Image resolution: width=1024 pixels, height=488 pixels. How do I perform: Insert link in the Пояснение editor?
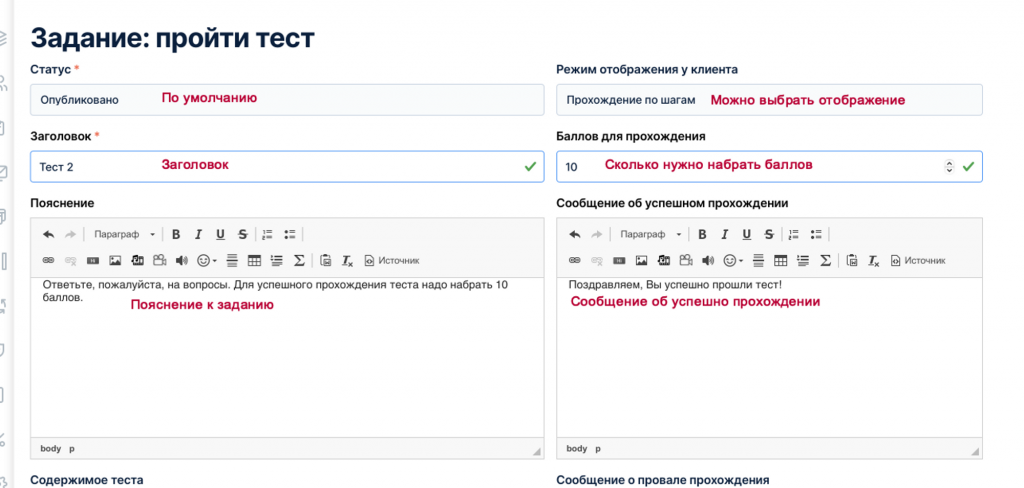pyautogui.click(x=48, y=261)
